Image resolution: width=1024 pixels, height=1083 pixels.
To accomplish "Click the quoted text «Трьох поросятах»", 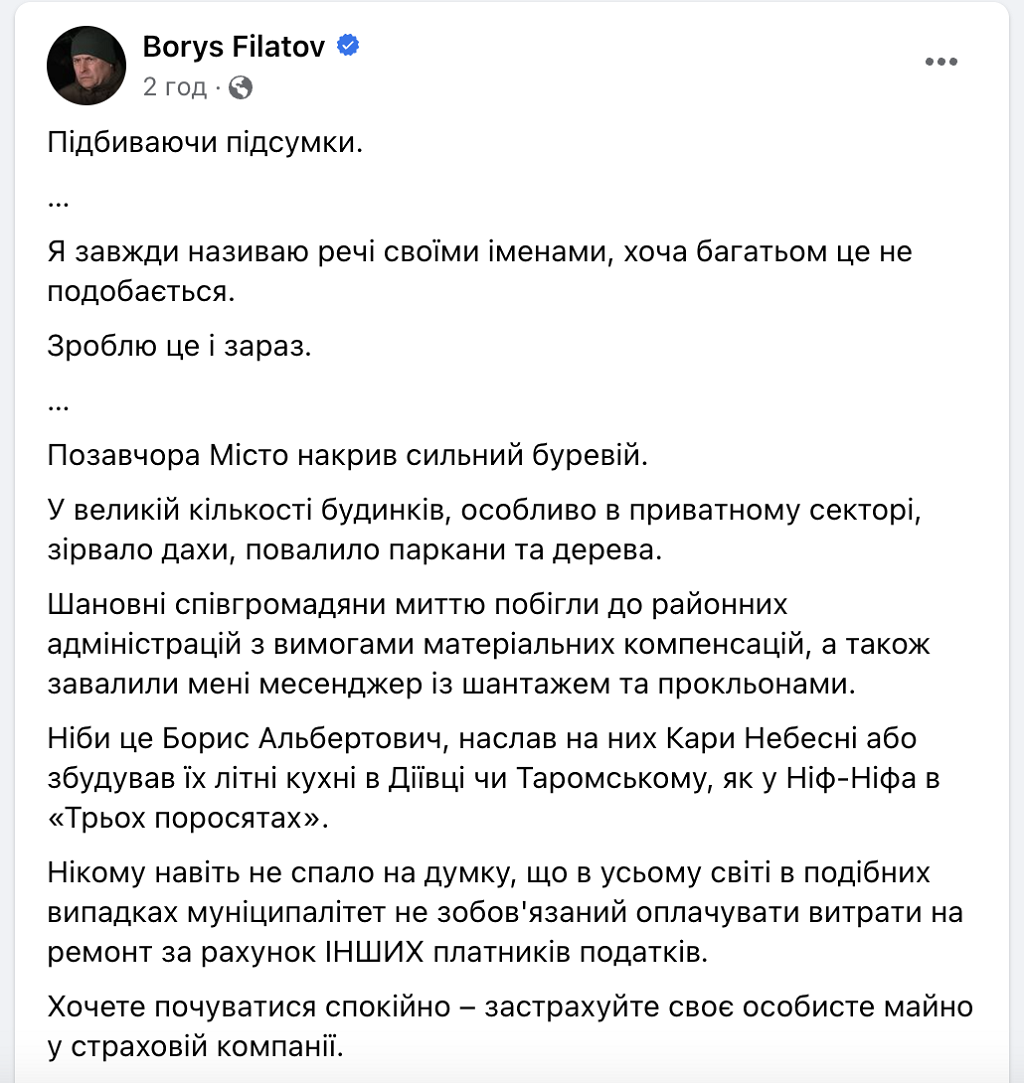I will coord(189,819).
